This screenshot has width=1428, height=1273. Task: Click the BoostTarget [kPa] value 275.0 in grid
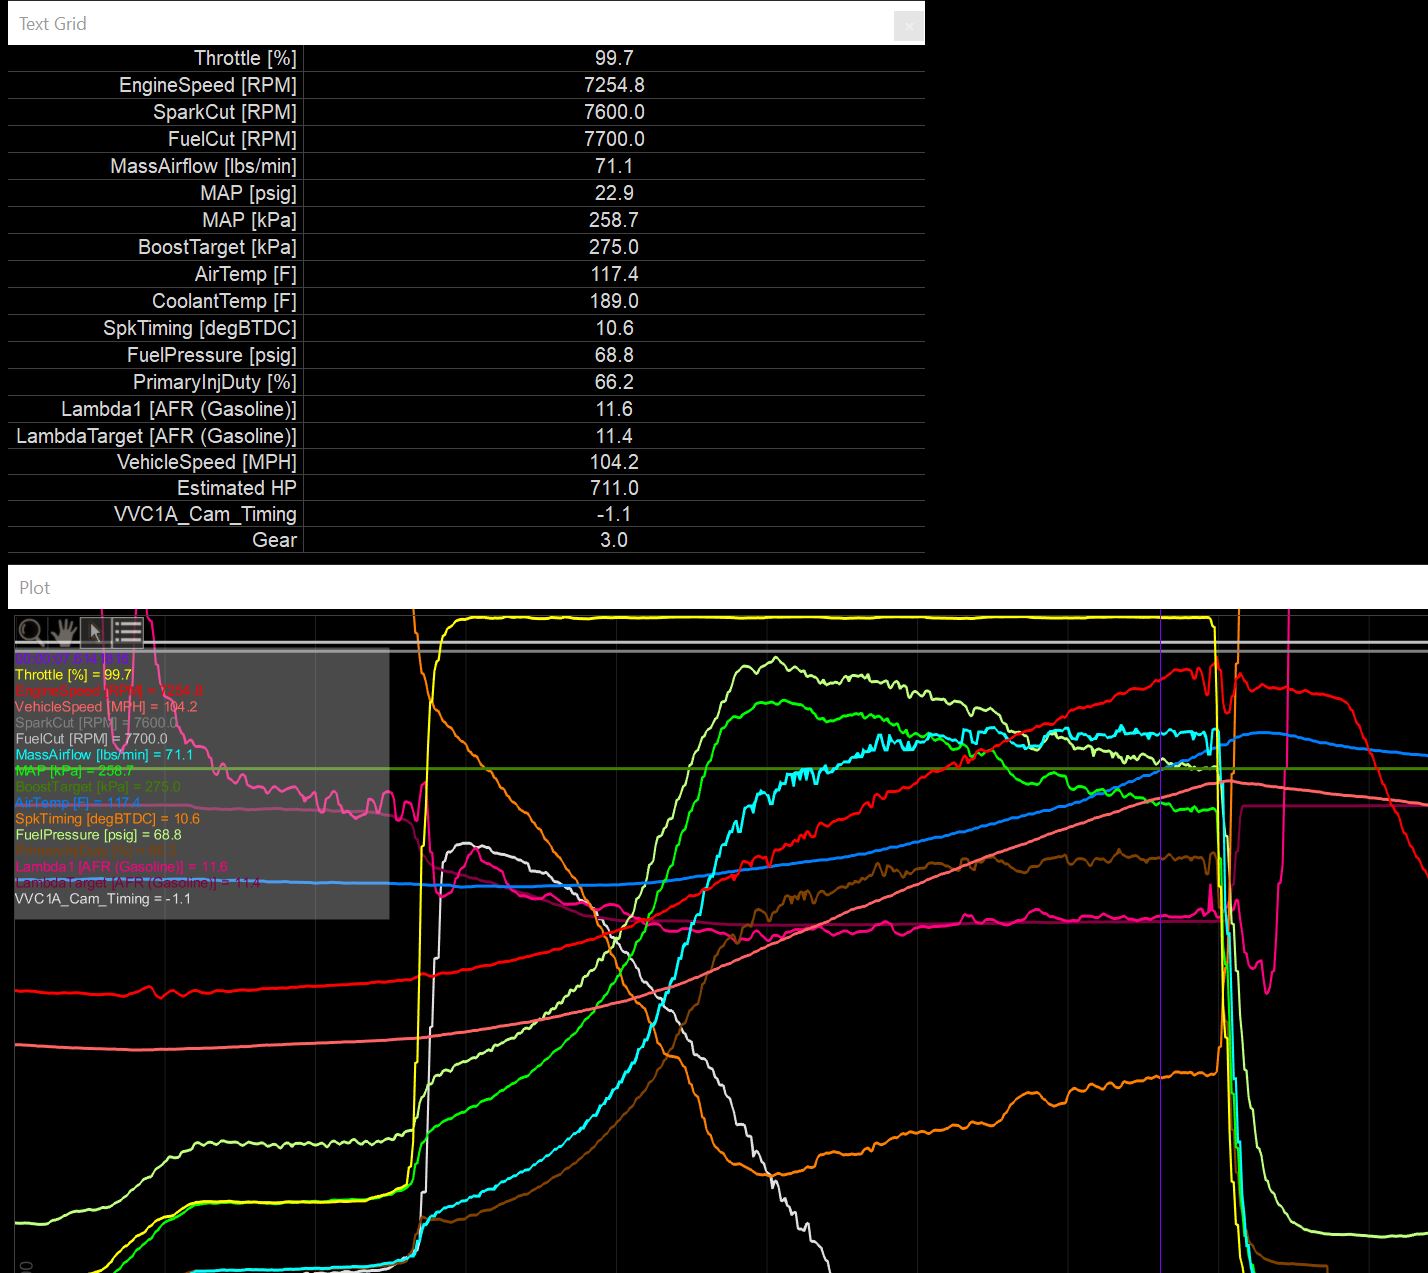(613, 247)
